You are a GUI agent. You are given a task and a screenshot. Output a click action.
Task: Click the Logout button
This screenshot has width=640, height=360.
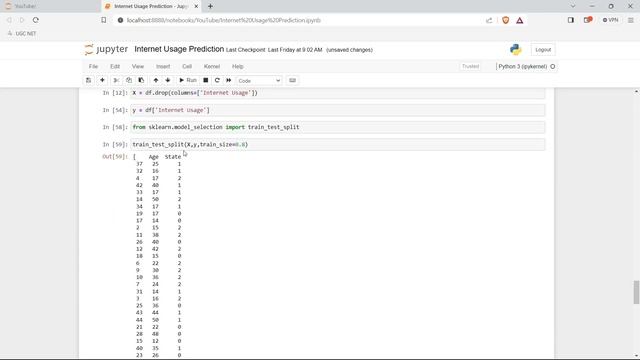[543, 50]
